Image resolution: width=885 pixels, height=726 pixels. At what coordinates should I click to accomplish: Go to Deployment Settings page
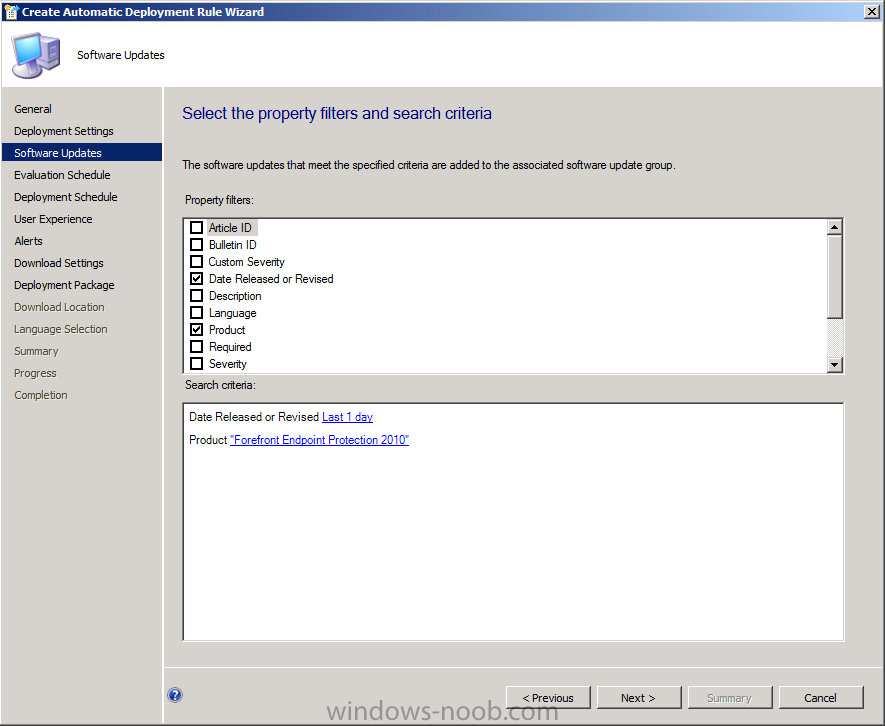(x=64, y=131)
